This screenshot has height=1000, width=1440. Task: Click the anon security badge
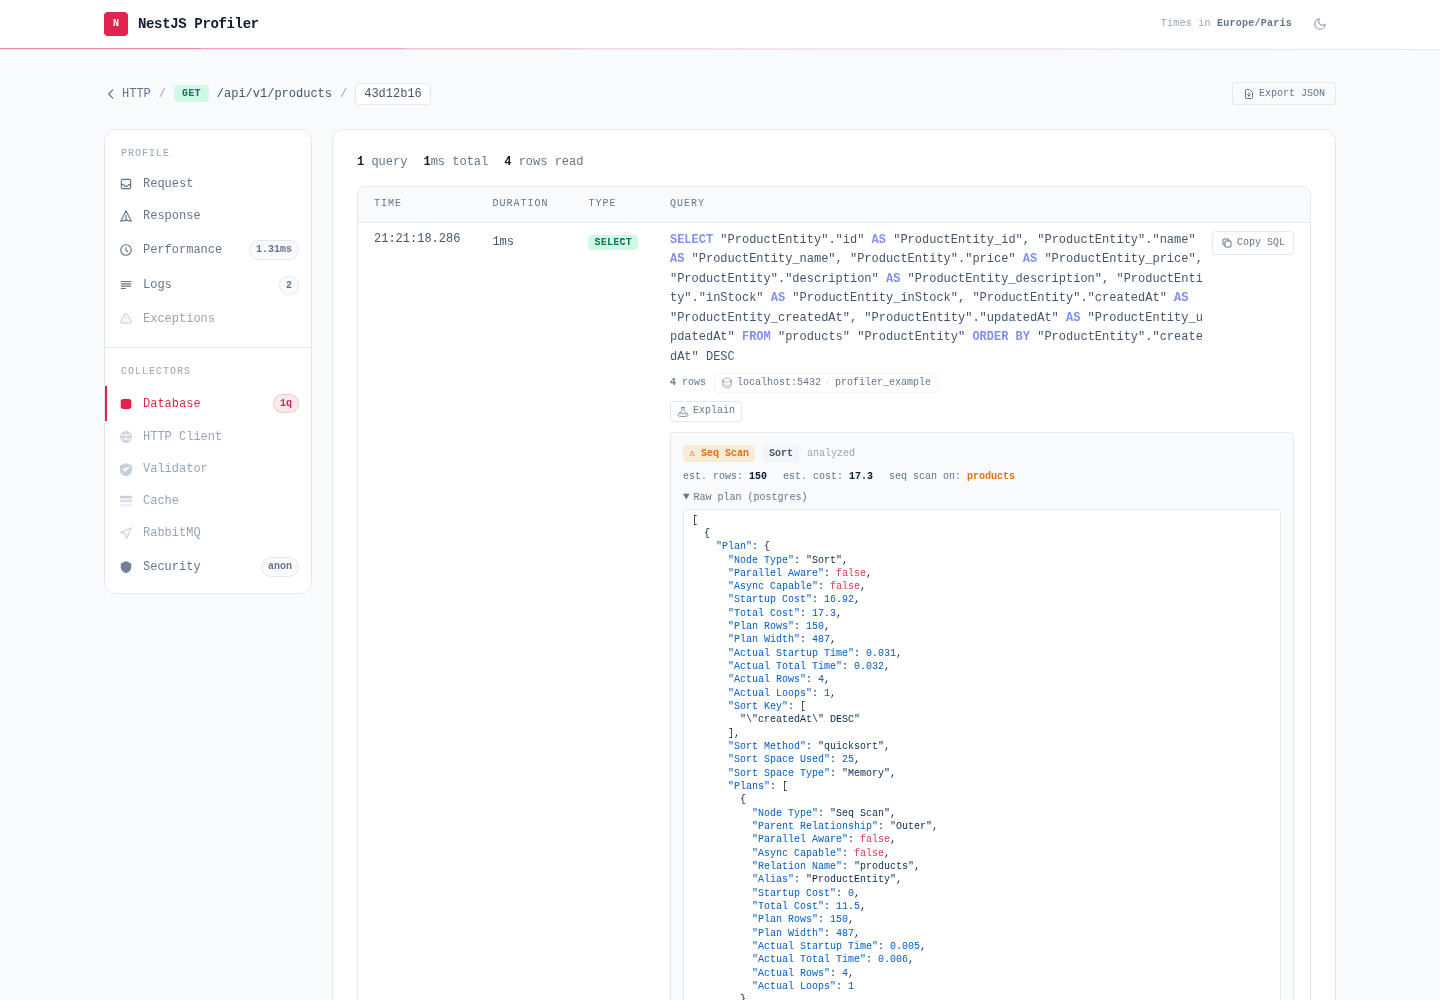280,567
